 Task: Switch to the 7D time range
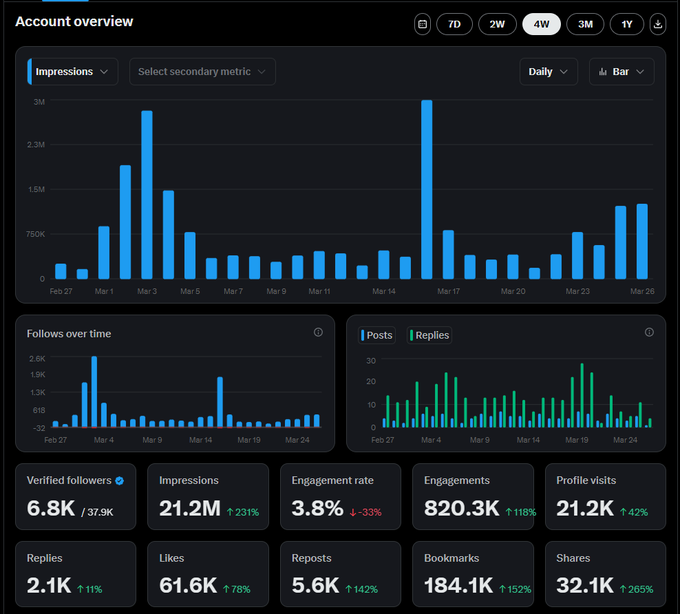click(x=454, y=24)
